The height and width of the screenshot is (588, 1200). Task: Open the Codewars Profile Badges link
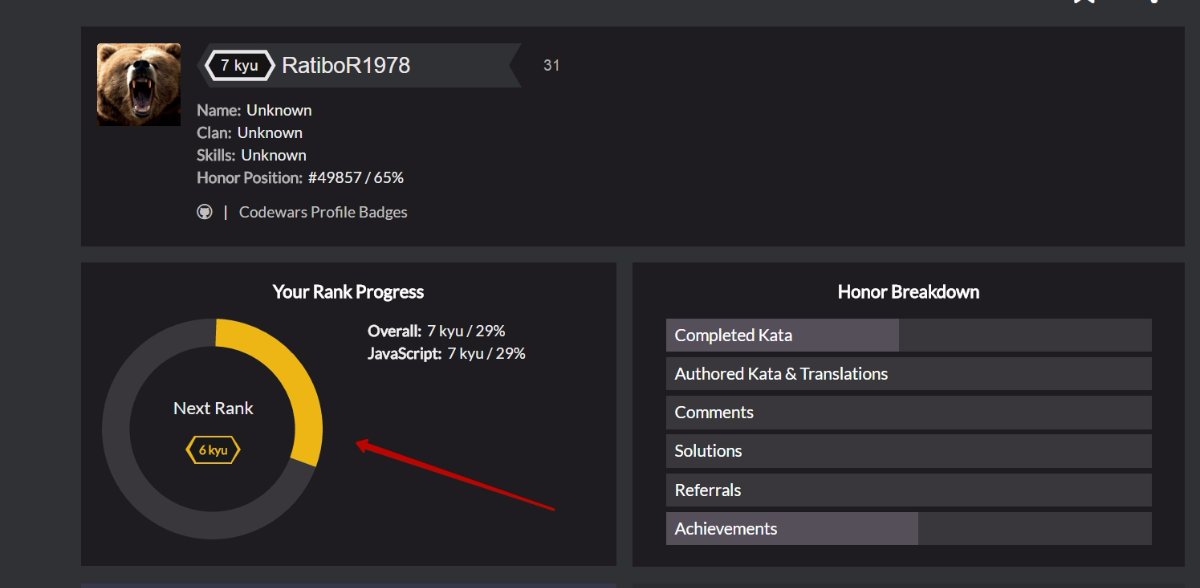(323, 212)
